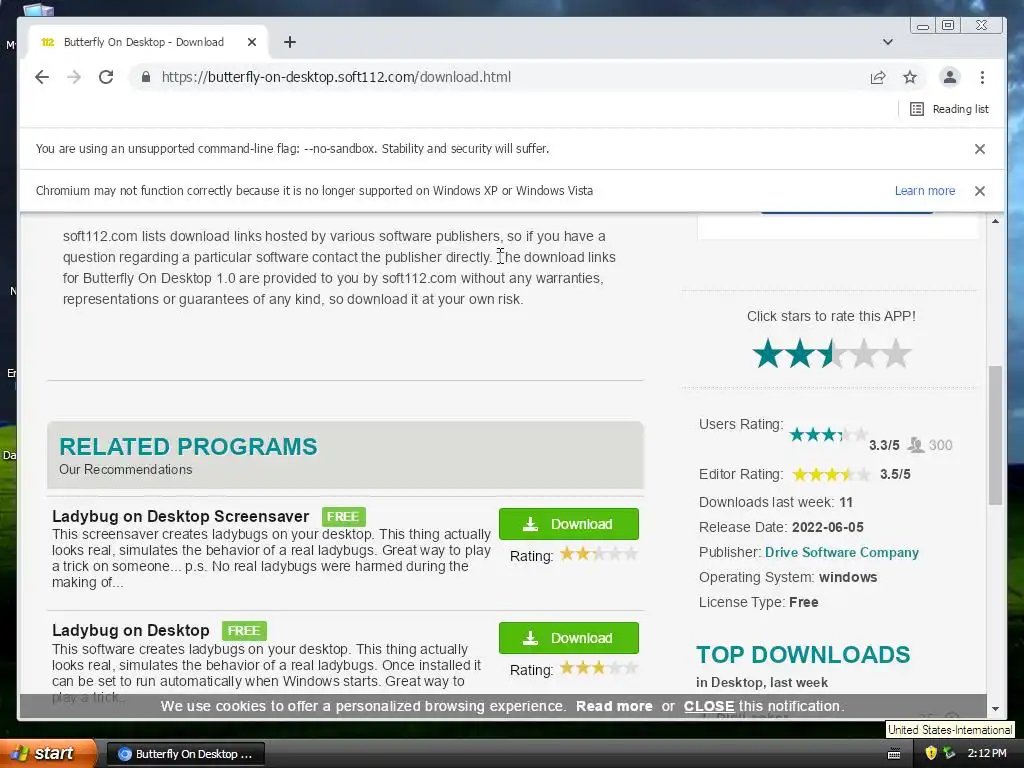Click the network connection tray icon
1024x768 pixels.
[x=949, y=753]
